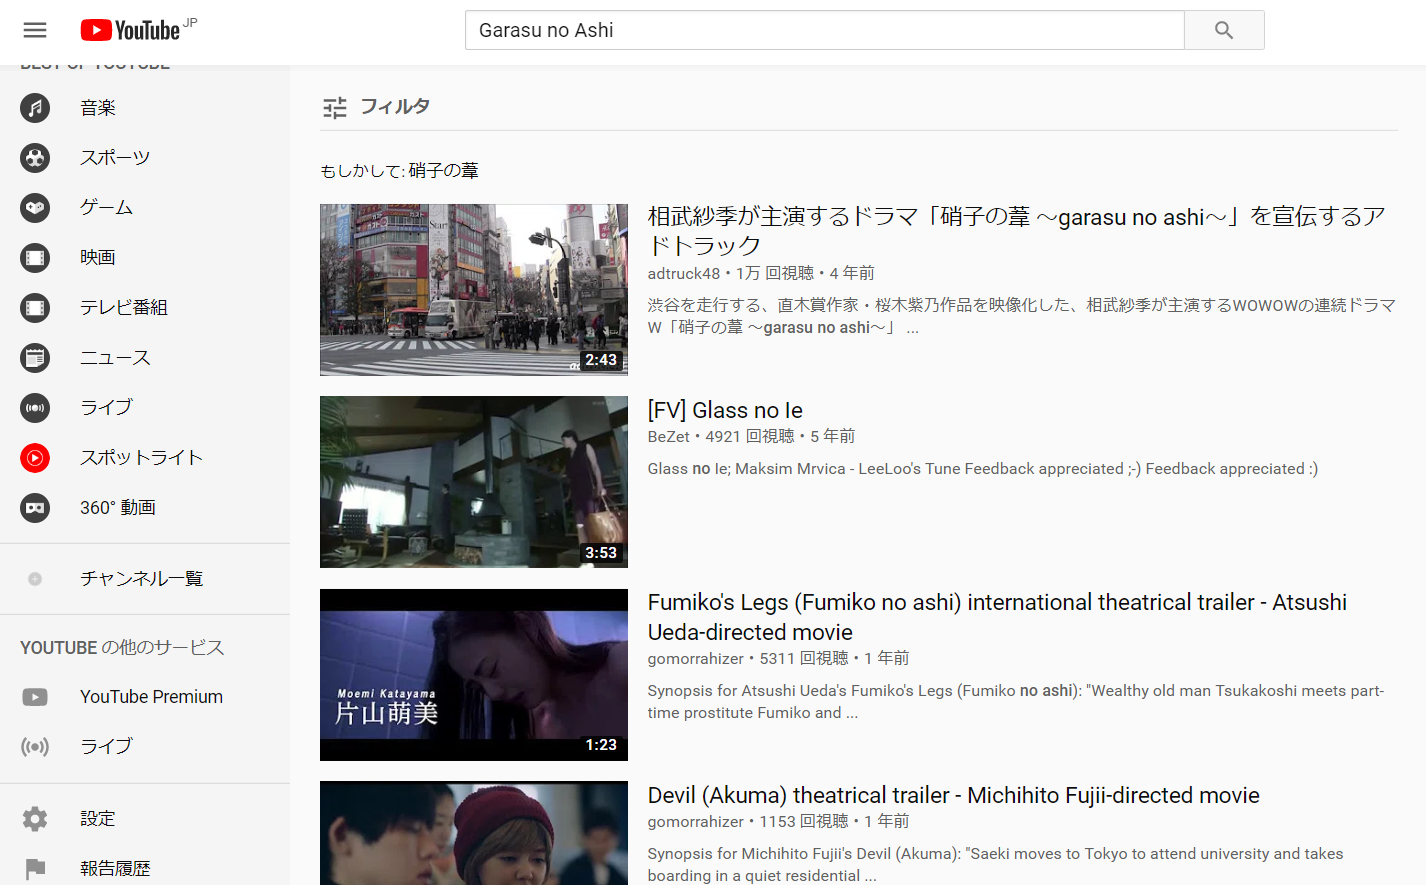1427x885 pixels.
Task: Open チャンネル一覧 channel list
Action: point(141,579)
